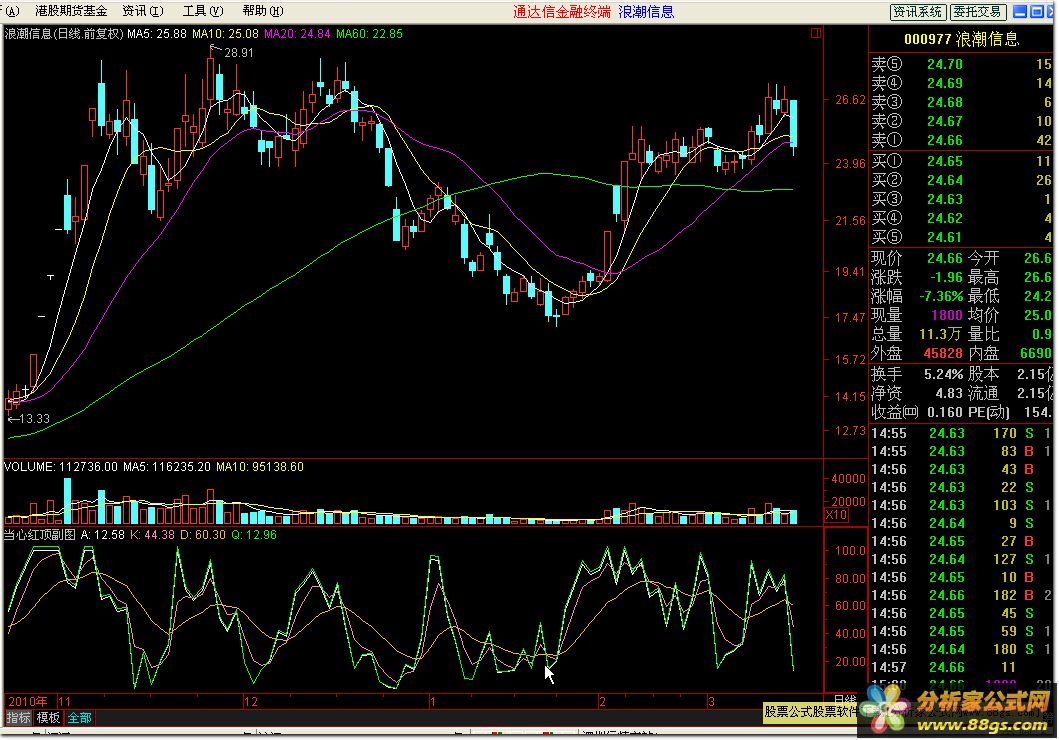The height and width of the screenshot is (740, 1059).
Task: Click the volume MA5: 116235.20 label
Action: pyautogui.click(x=167, y=467)
